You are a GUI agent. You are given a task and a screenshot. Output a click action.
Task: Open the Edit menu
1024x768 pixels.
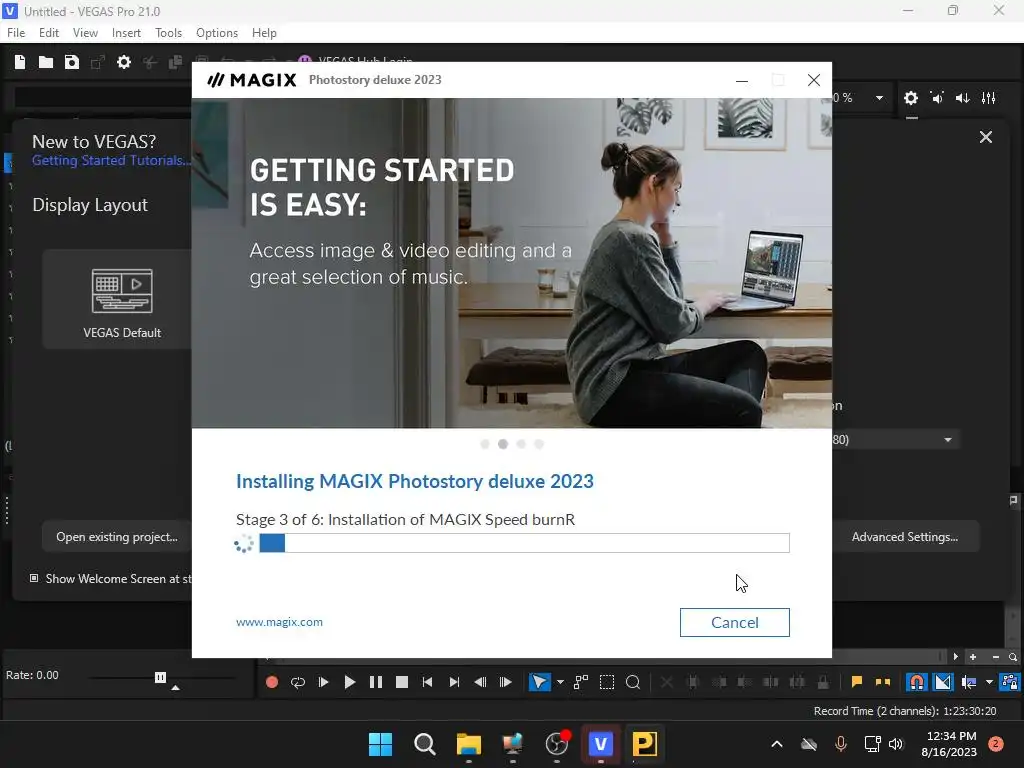pos(49,33)
